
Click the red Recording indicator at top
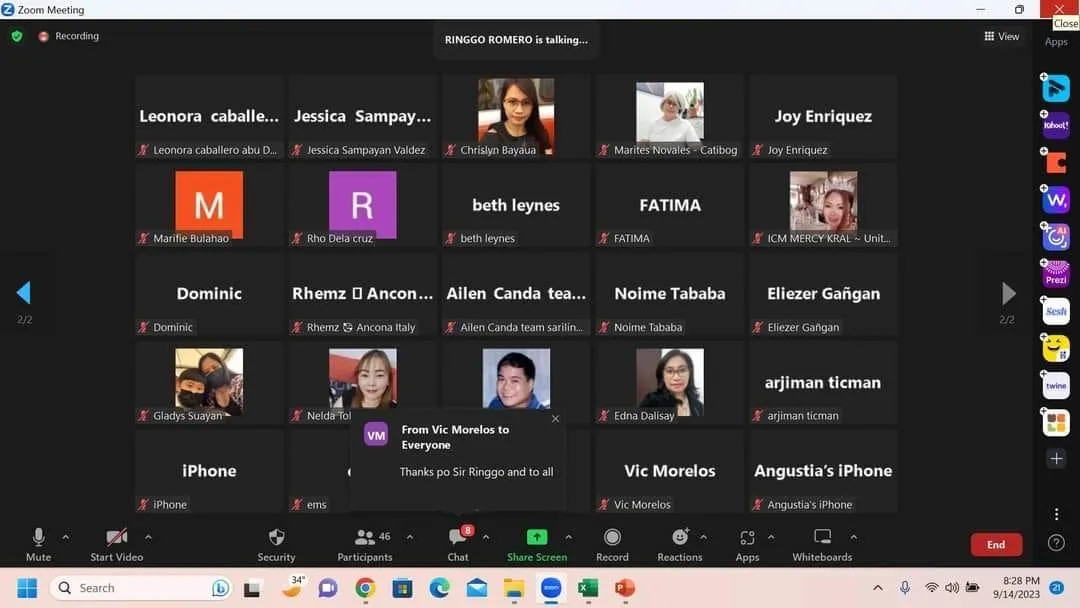tap(69, 36)
